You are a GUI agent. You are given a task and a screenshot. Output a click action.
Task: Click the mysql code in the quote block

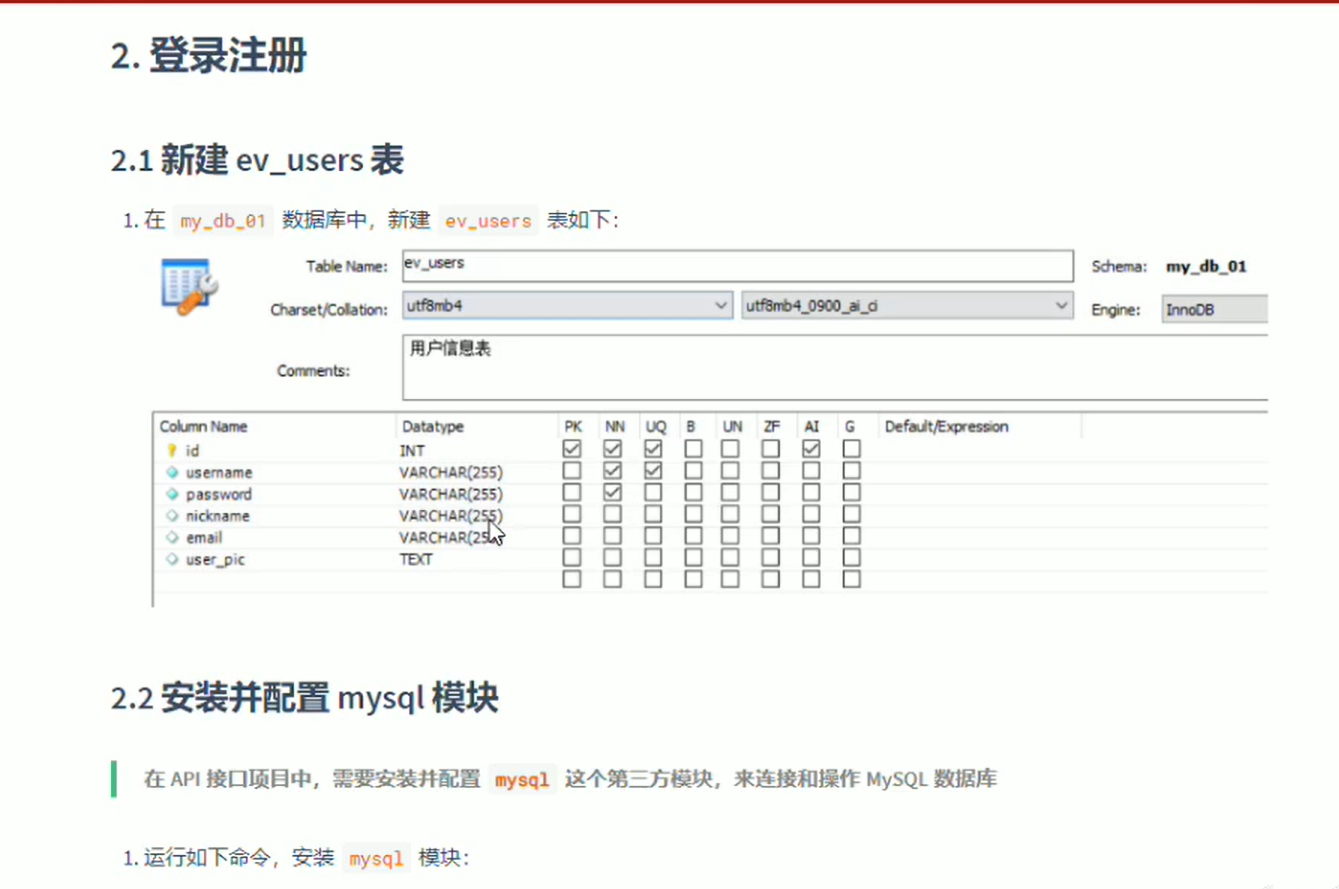pos(523,780)
